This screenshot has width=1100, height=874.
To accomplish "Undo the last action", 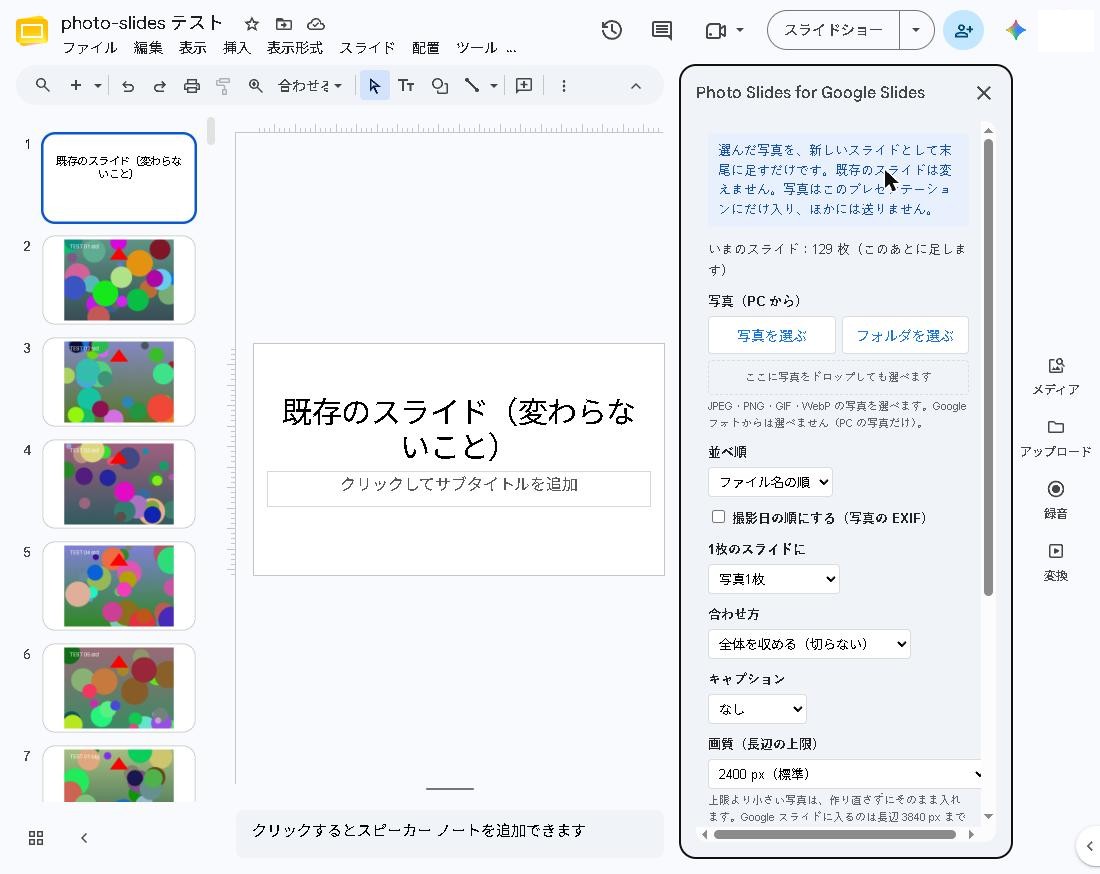I will point(128,86).
